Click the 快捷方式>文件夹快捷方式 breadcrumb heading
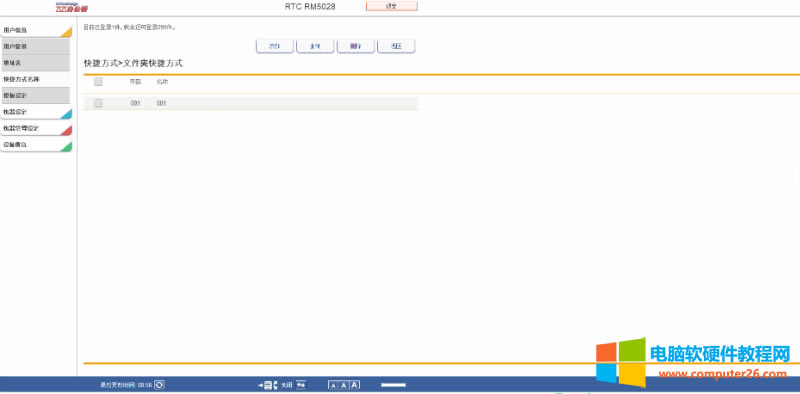Viewport: 800px width, 394px height. [x=133, y=63]
